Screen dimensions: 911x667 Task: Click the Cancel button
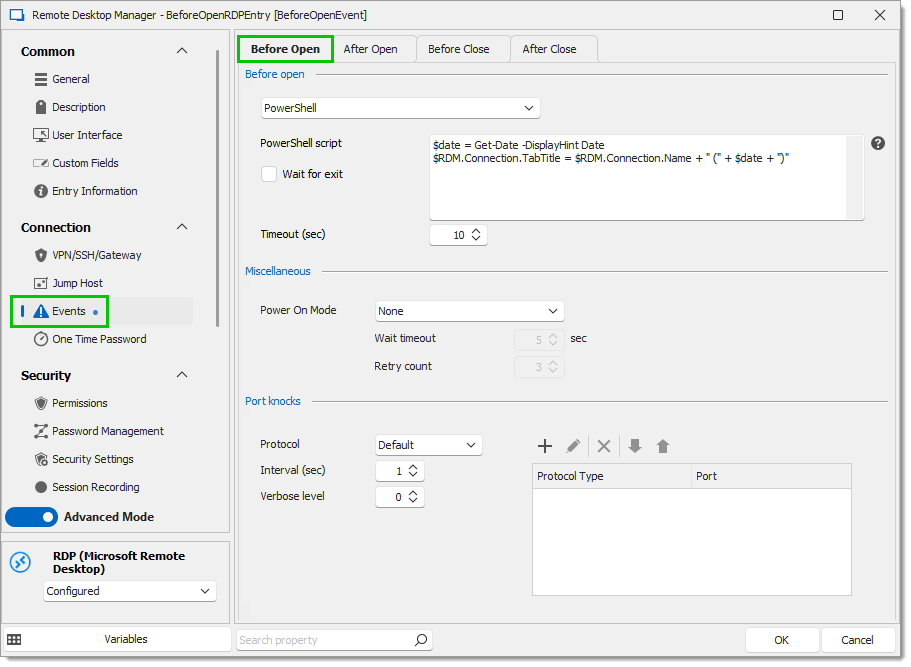[x=858, y=640]
